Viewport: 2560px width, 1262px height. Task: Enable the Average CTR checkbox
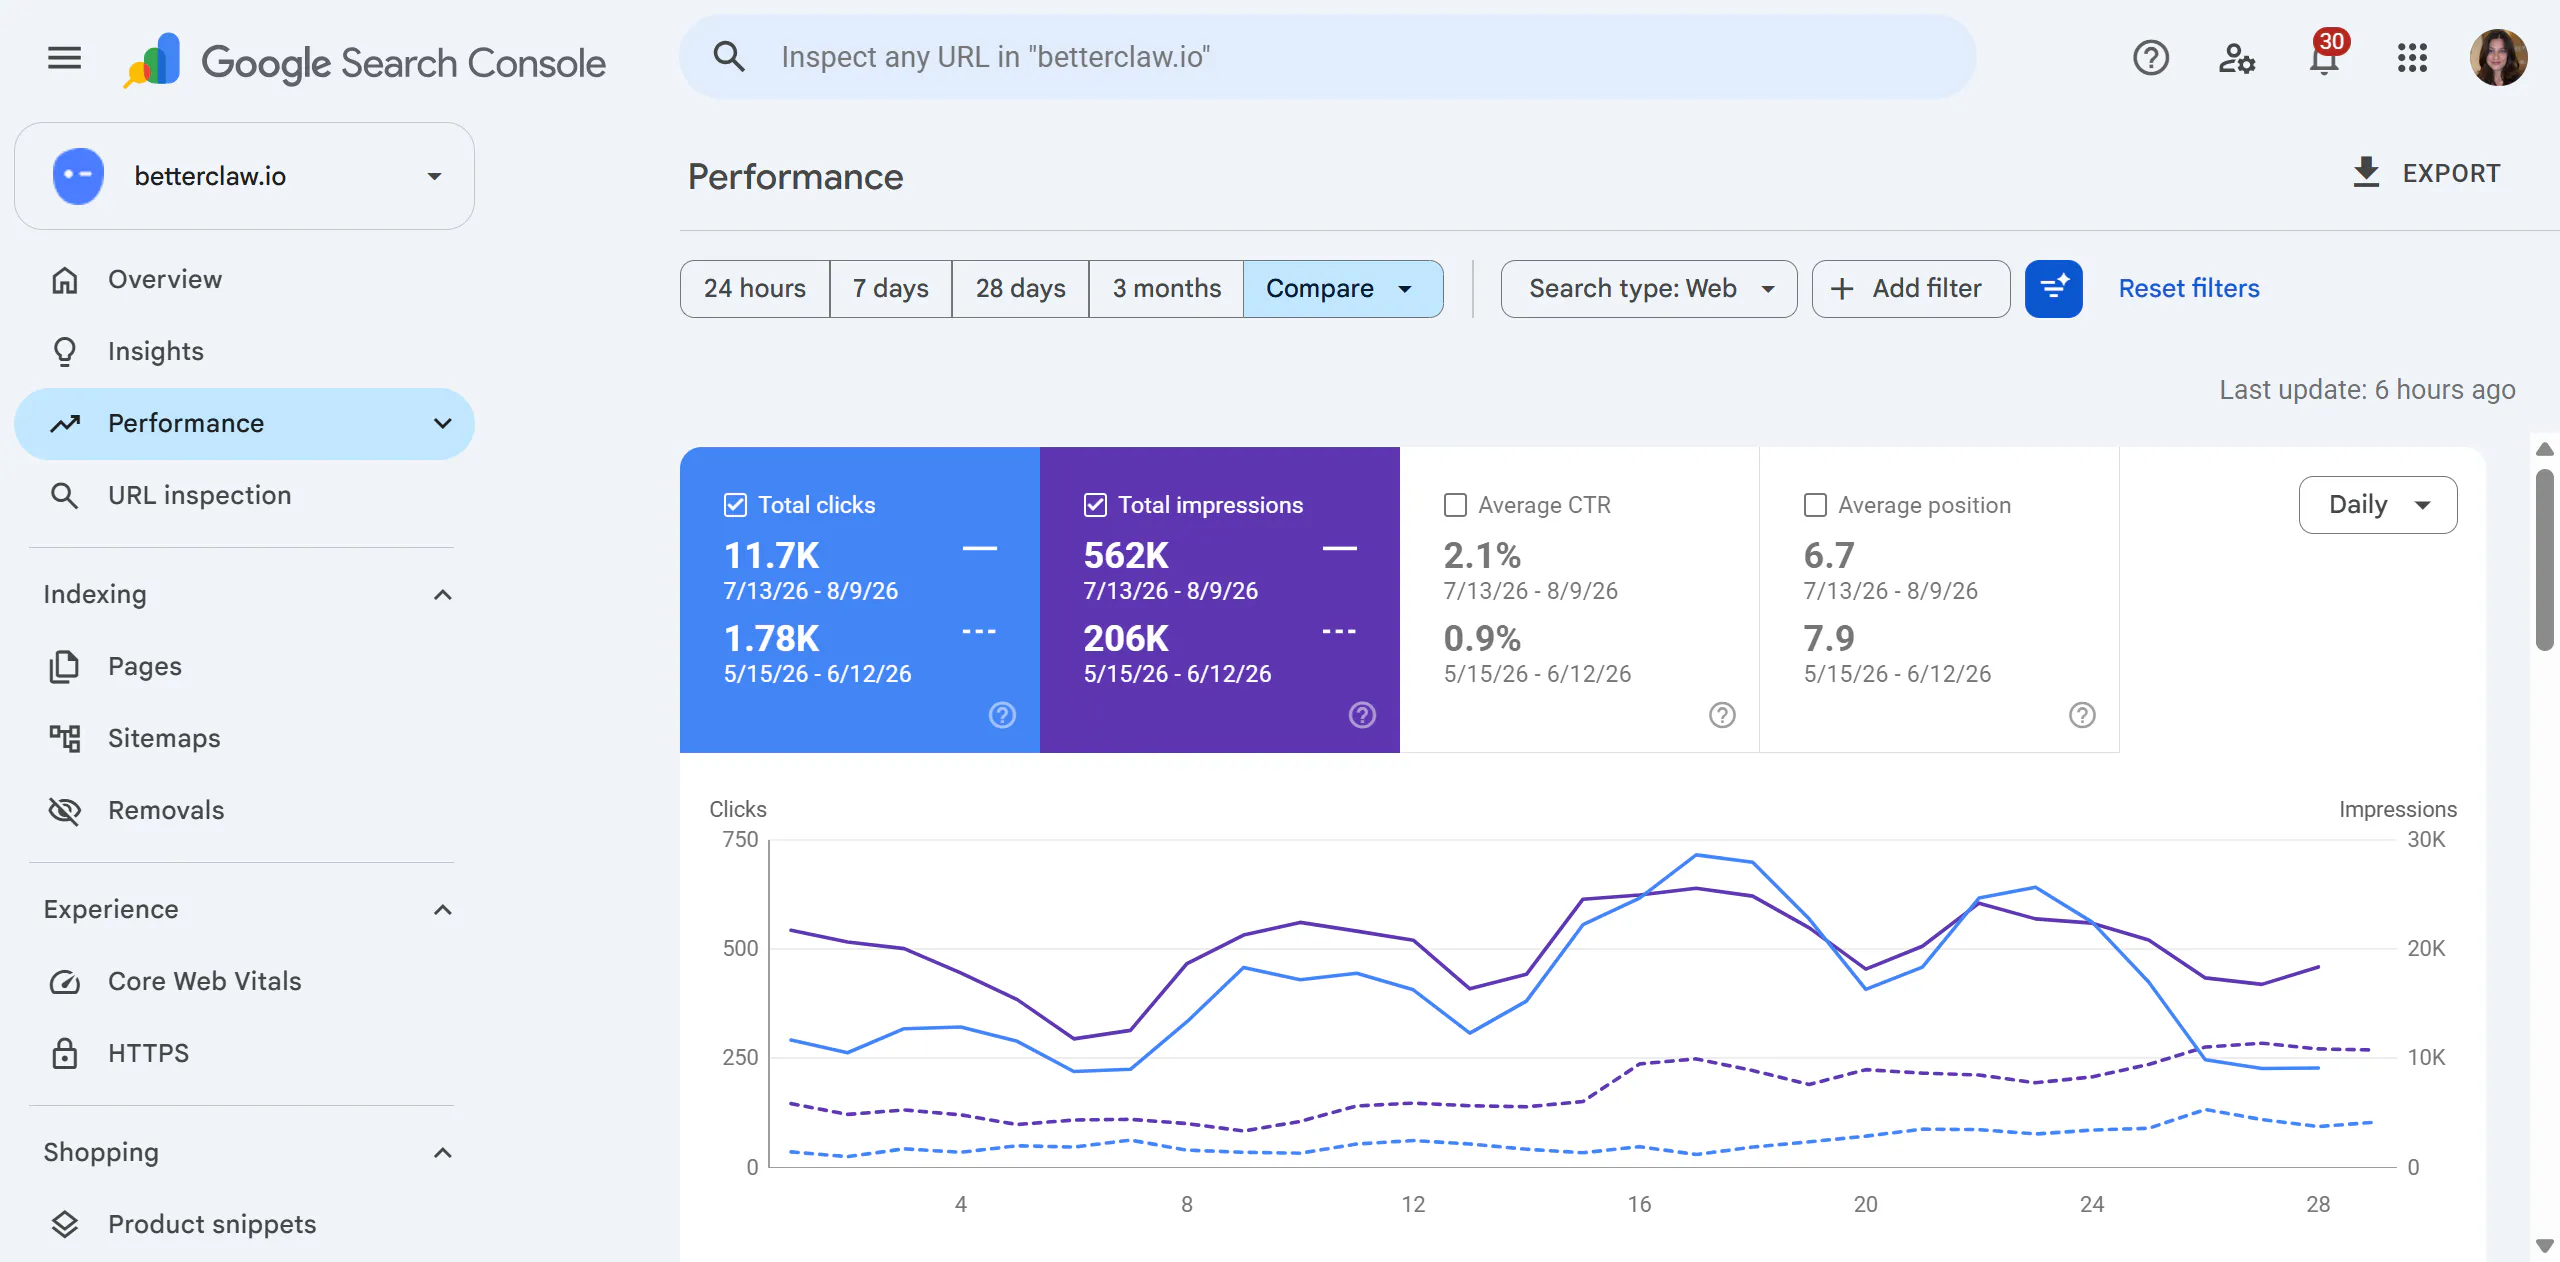click(x=1455, y=505)
